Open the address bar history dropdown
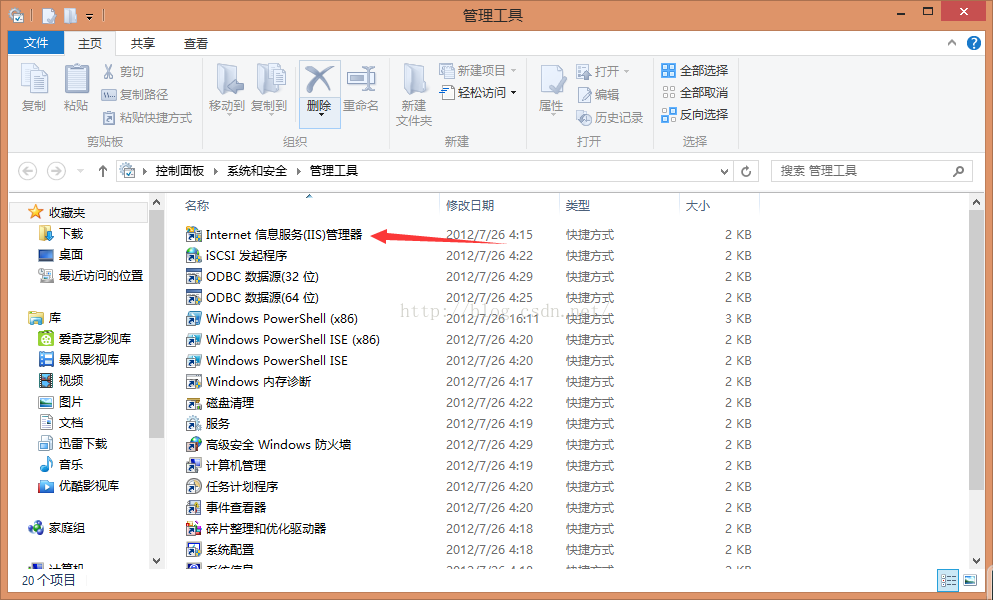 point(724,172)
